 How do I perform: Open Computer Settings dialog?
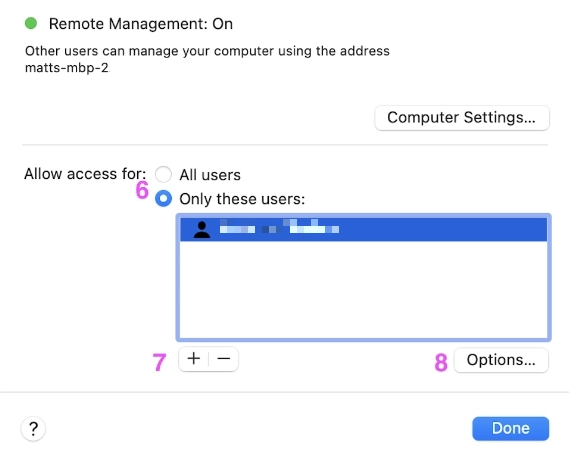tap(462, 118)
